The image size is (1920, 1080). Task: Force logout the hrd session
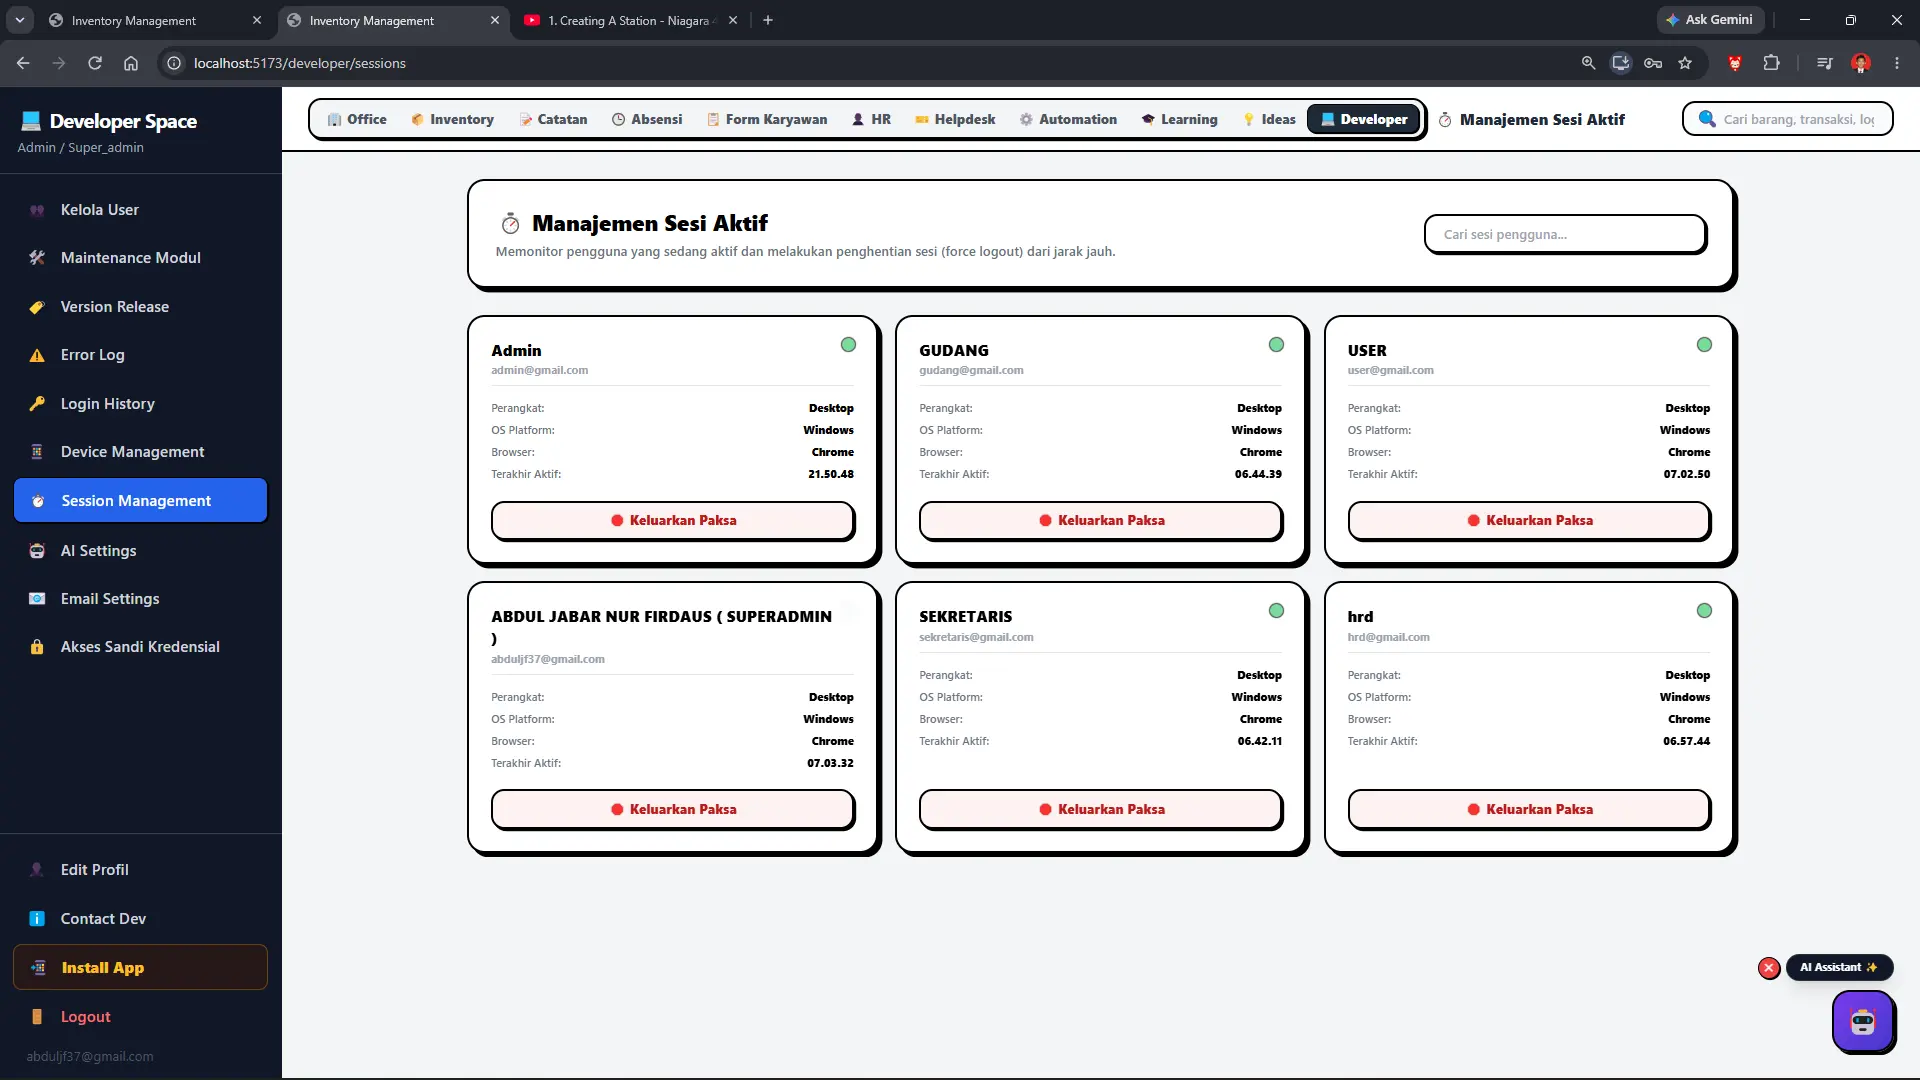pos(1529,810)
